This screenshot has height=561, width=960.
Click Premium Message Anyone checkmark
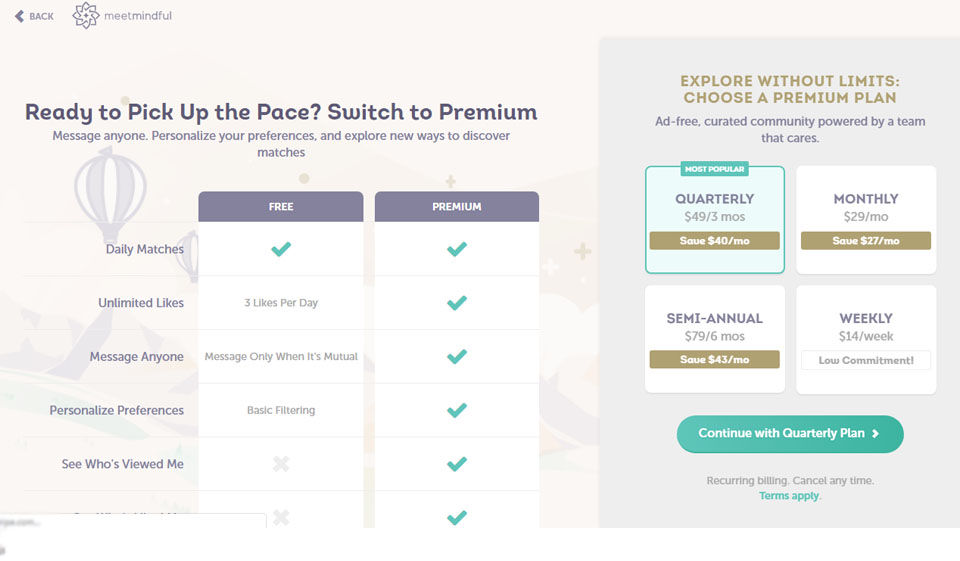click(x=457, y=357)
